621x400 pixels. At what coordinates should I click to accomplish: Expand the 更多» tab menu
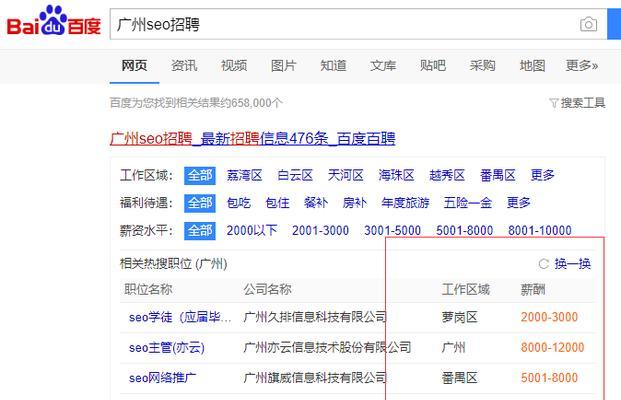tap(582, 65)
